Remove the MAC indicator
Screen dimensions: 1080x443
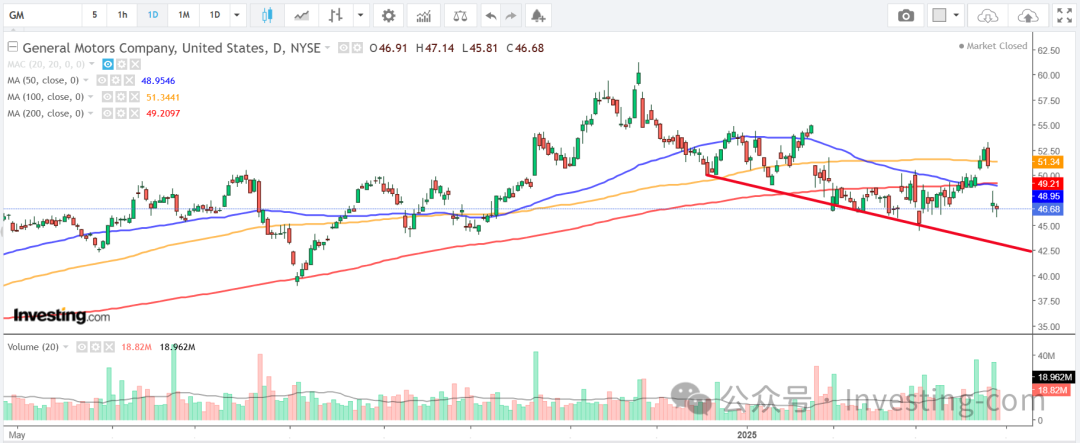point(134,64)
